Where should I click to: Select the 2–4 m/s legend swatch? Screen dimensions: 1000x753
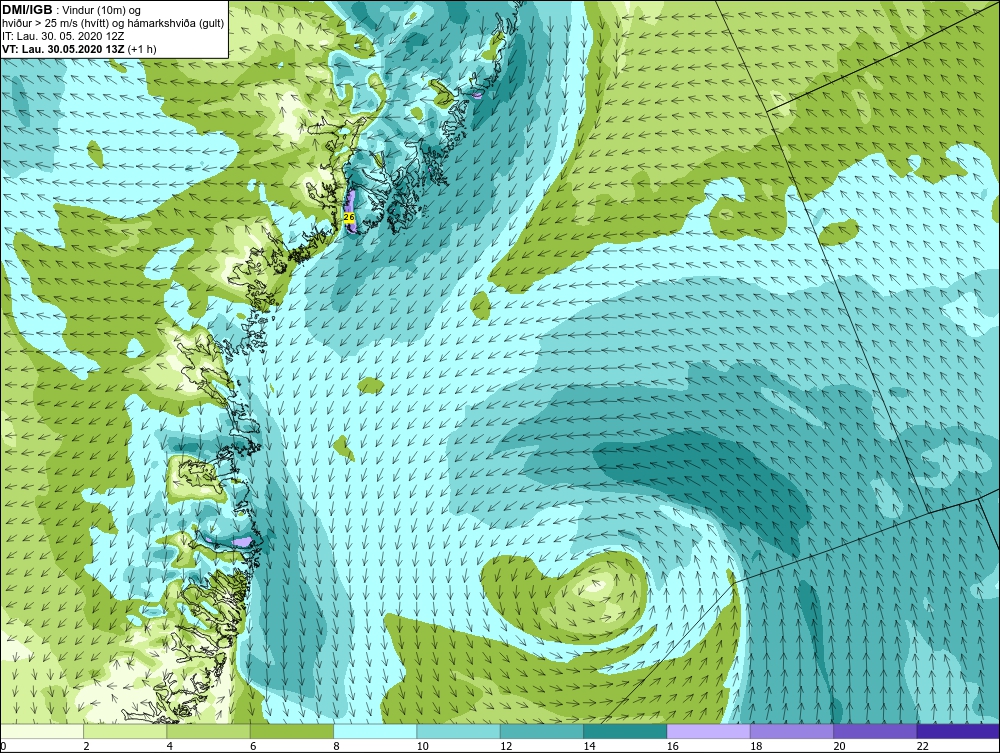coord(125,731)
